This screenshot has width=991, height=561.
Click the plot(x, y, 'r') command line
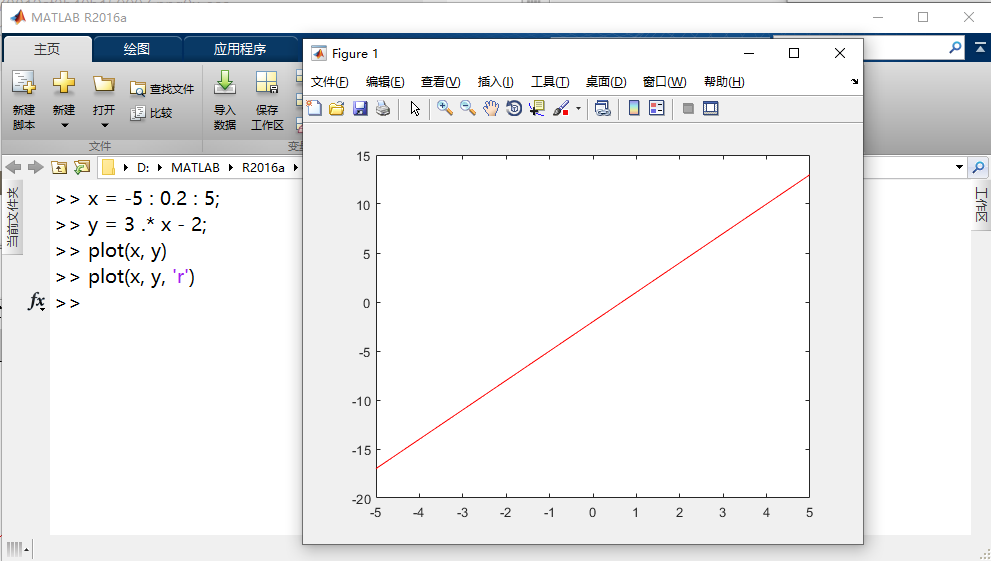tap(142, 277)
